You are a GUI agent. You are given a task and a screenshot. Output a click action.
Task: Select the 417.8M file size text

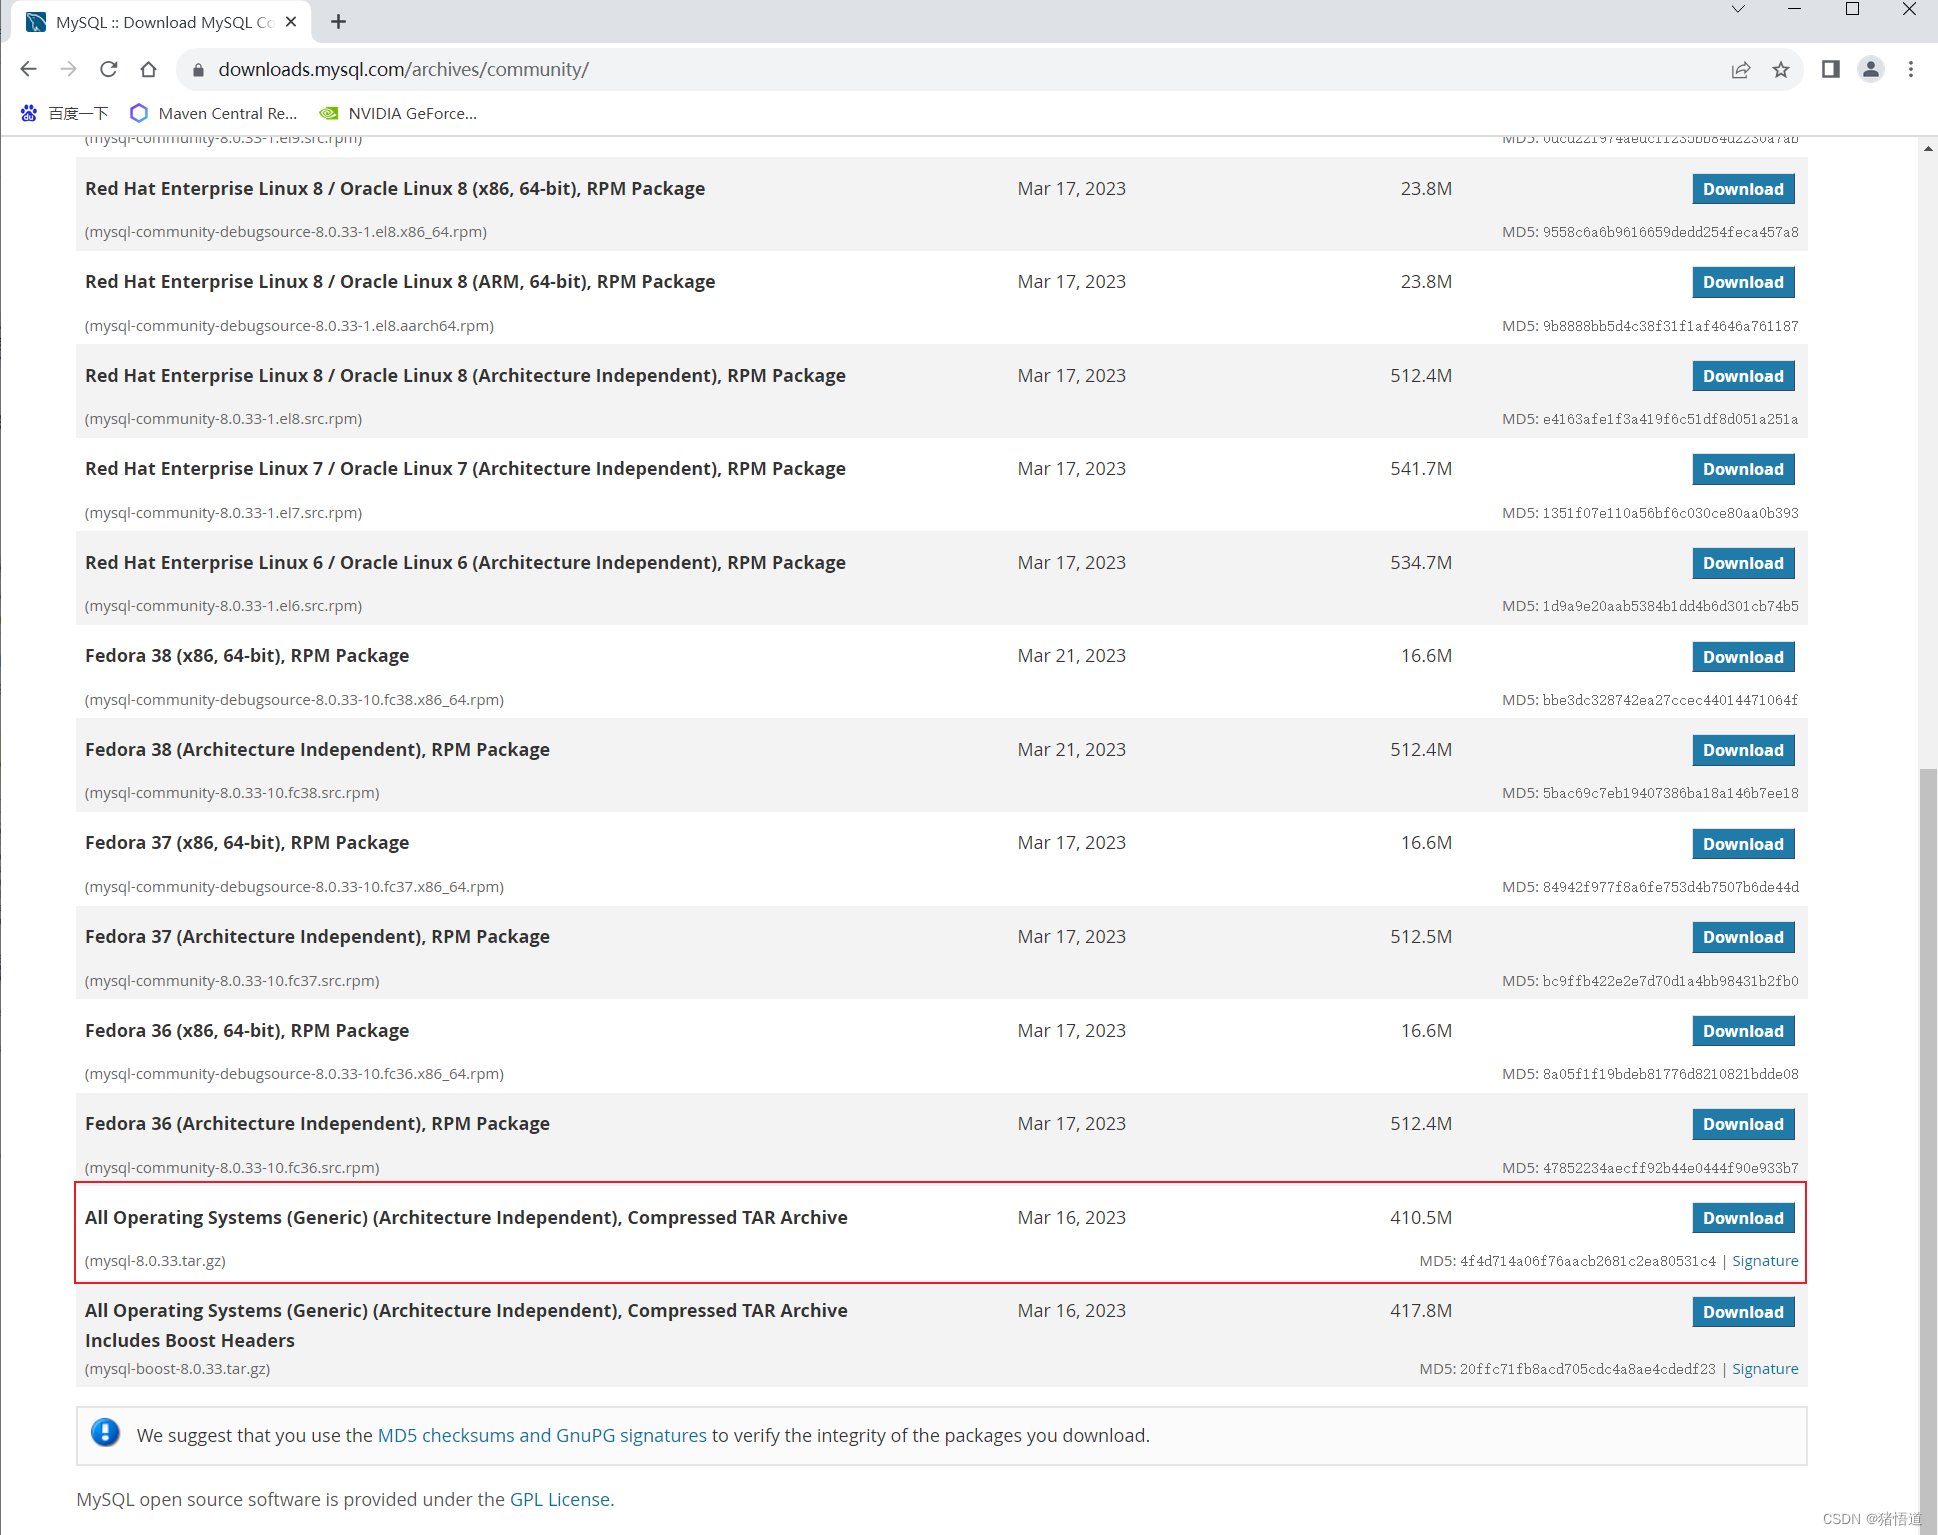(1421, 1310)
